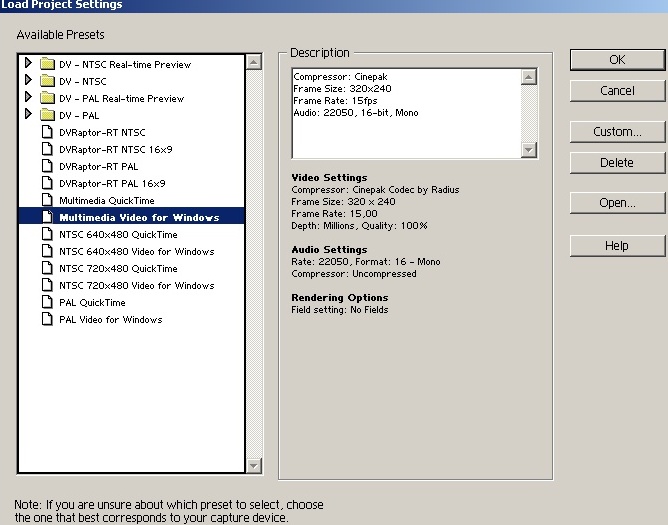The height and width of the screenshot is (525, 668).
Task: Click the DVRaptor-RT PAL file icon
Action: [x=47, y=166]
